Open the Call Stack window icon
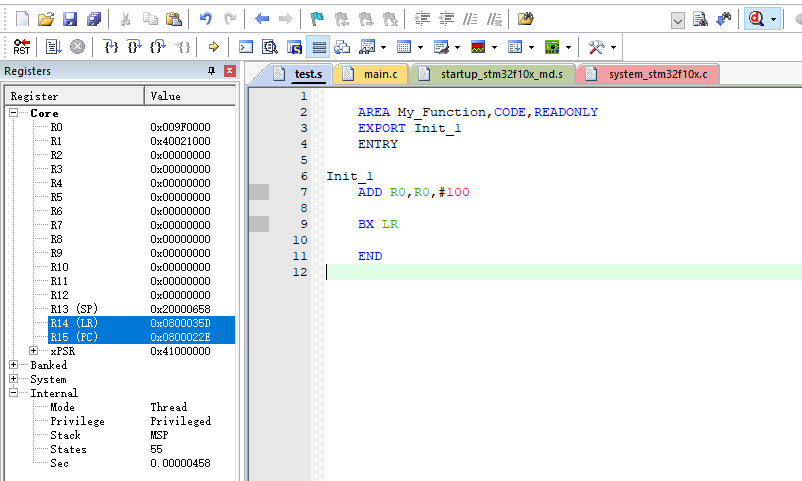 click(342, 47)
